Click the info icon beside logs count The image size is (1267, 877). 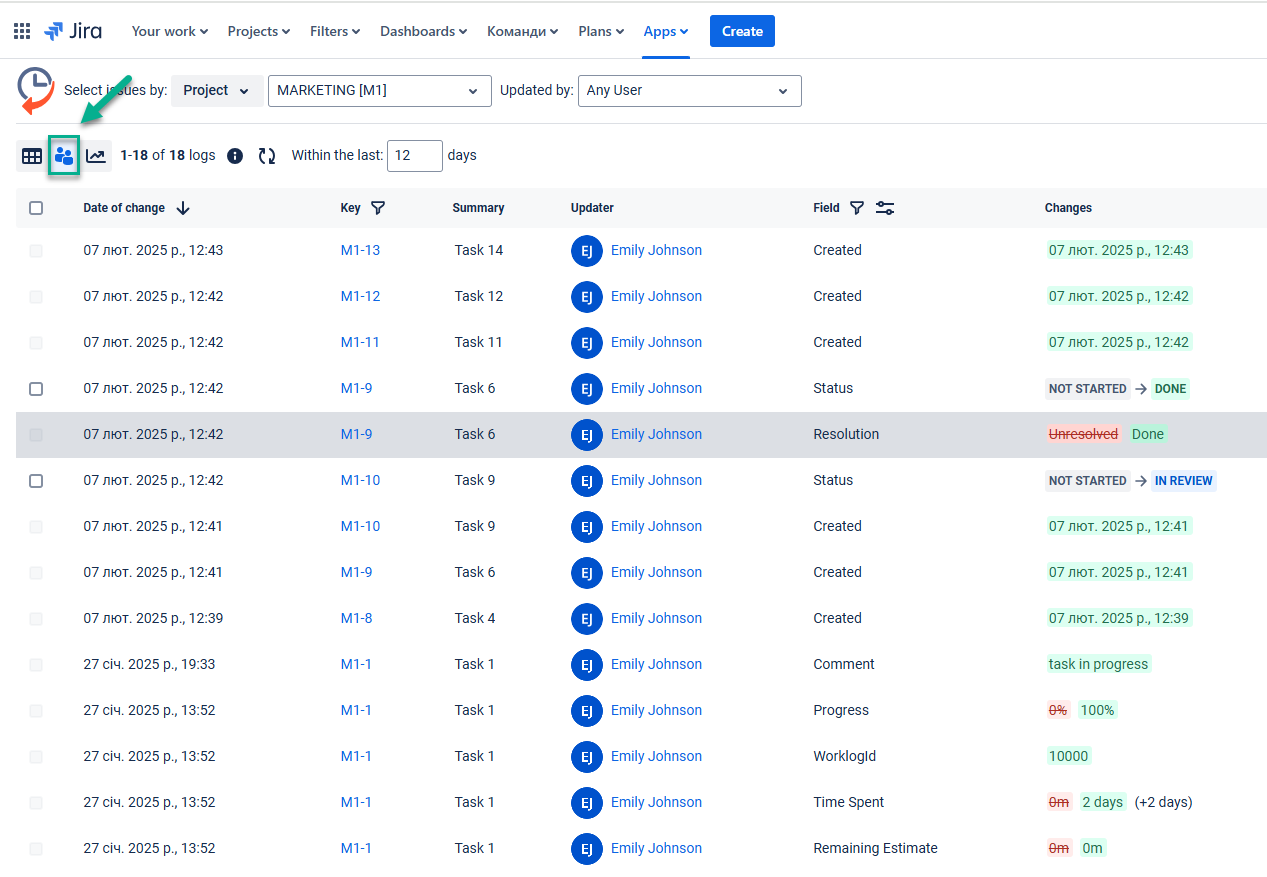[x=235, y=156]
